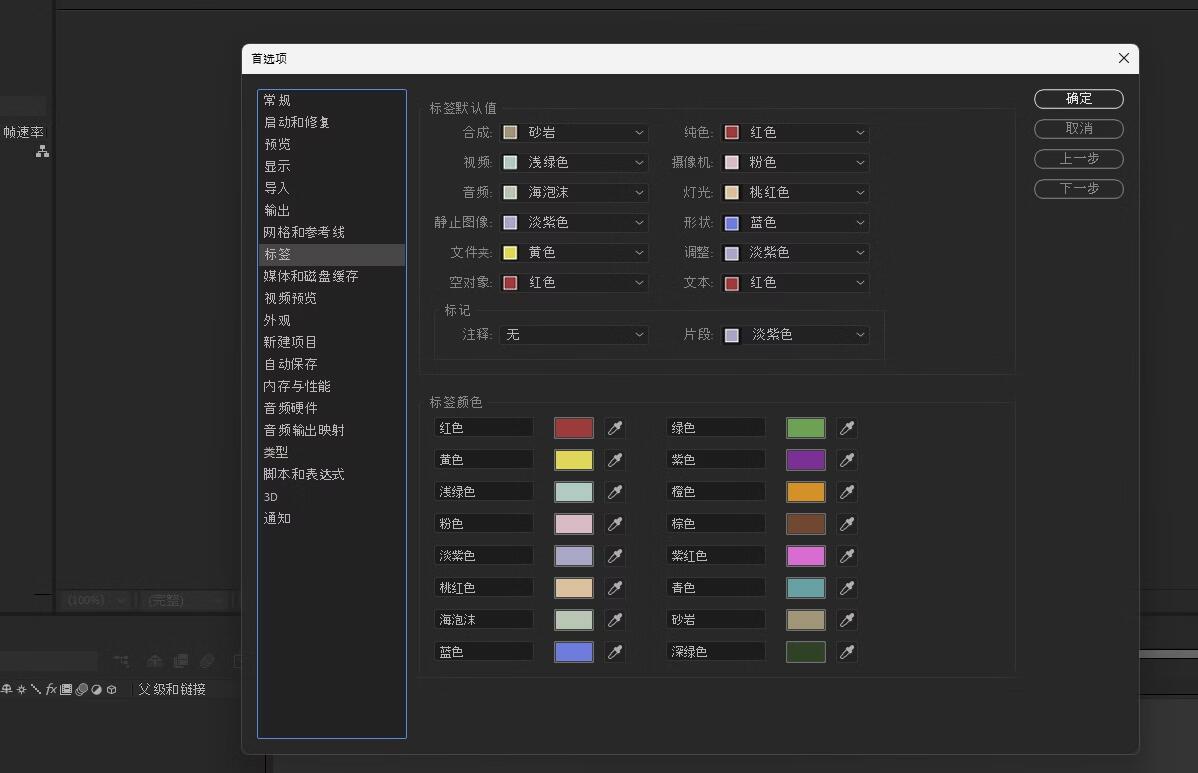
Task: Open the purple 紫色 color swatch
Action: coord(806,460)
